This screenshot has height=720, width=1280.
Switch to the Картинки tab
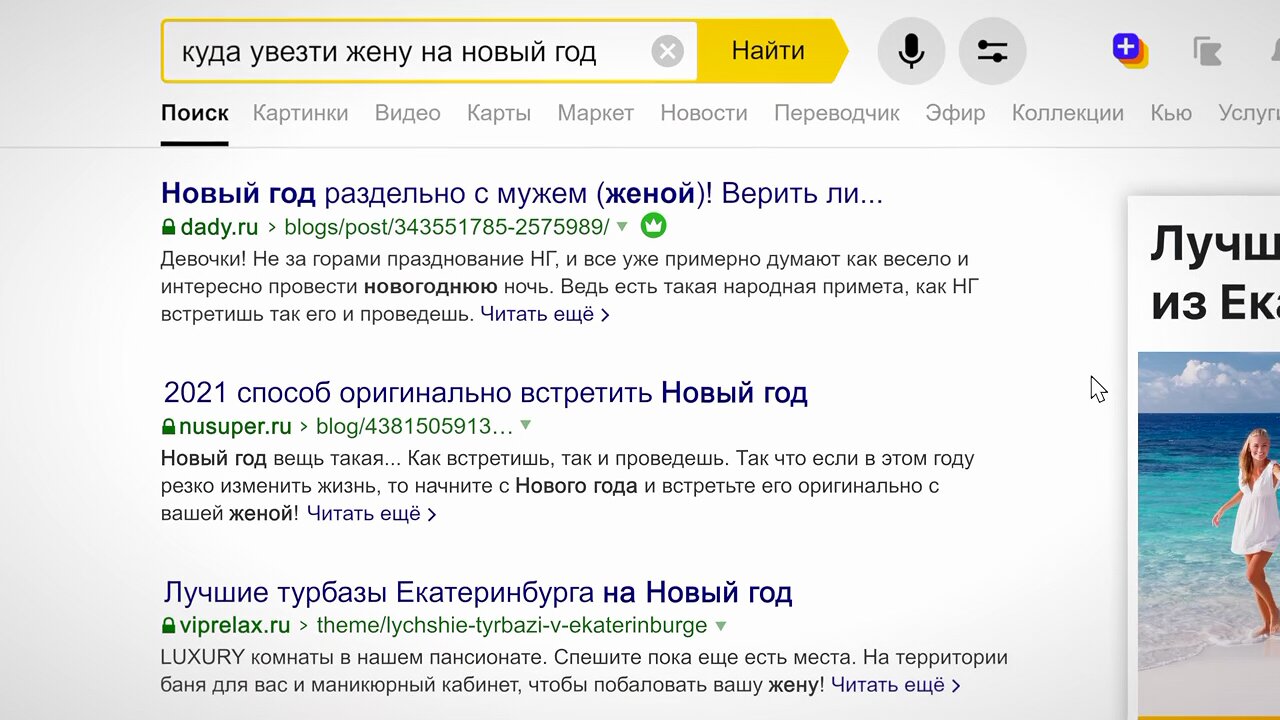click(x=300, y=113)
